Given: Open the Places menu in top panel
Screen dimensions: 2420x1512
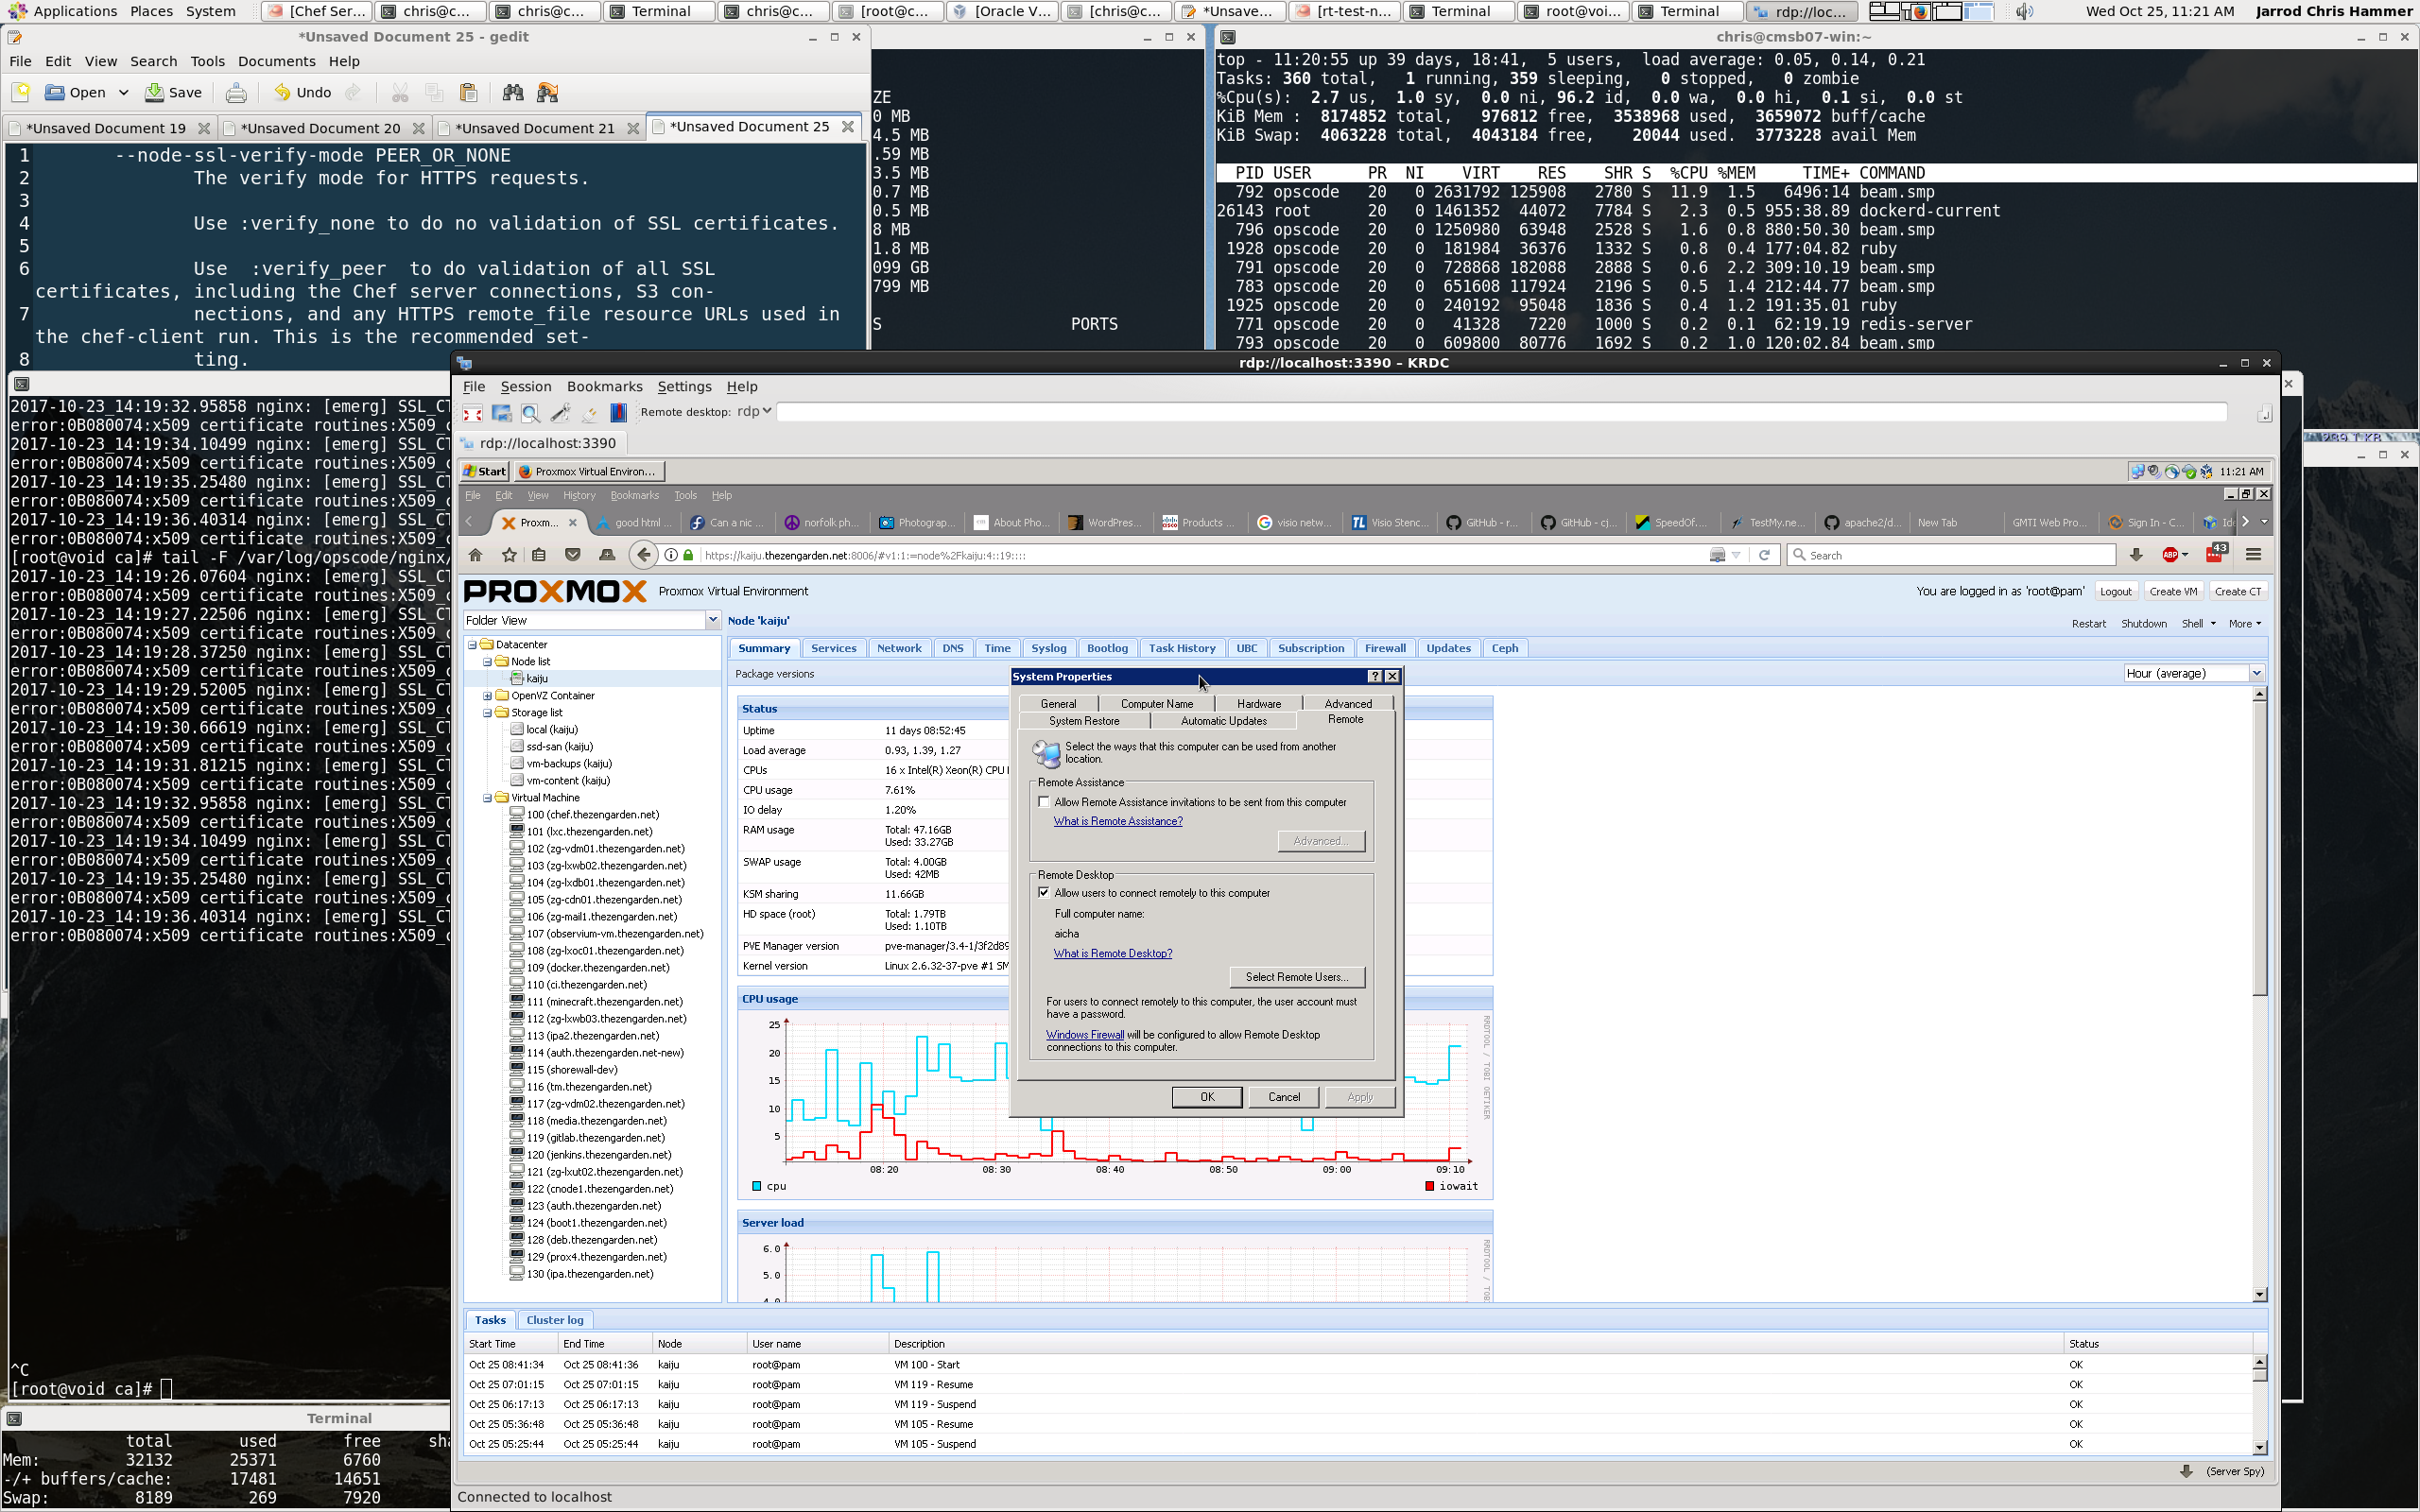Looking at the screenshot, I should click(x=151, y=11).
